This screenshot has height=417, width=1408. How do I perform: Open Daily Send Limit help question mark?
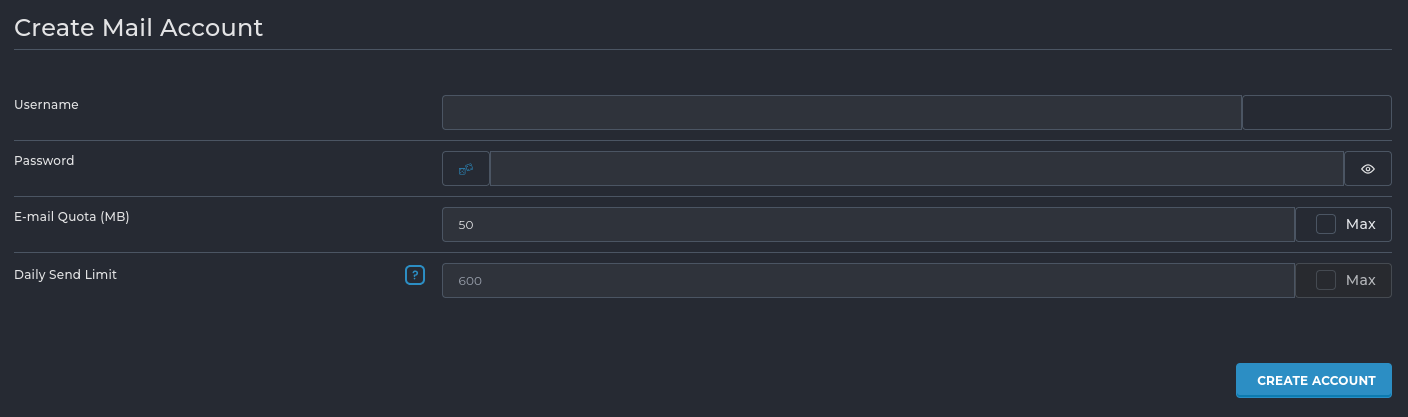point(415,275)
